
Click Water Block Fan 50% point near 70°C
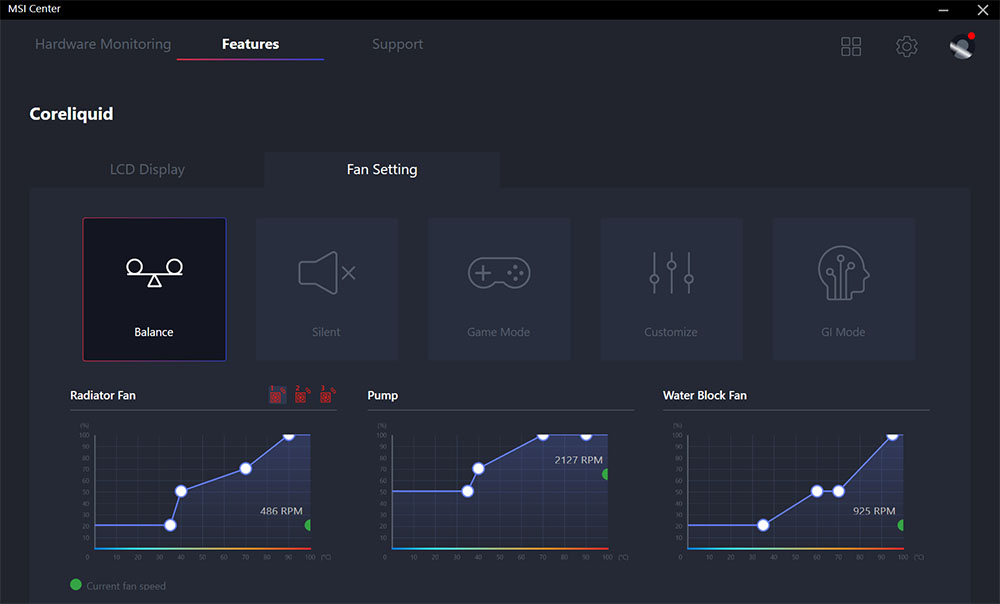(839, 491)
